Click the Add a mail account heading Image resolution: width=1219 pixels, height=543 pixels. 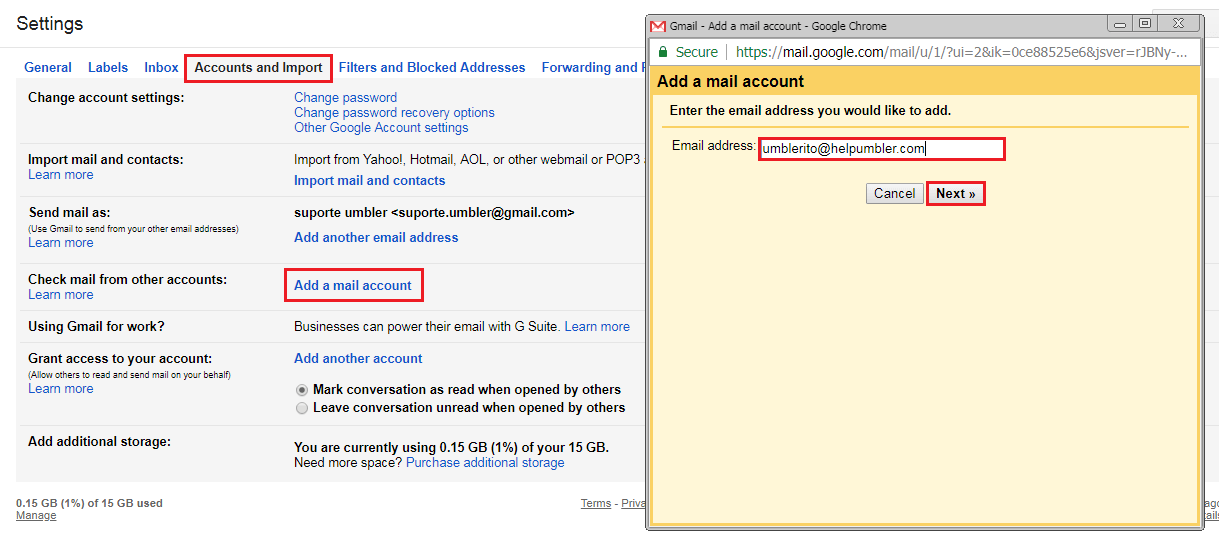coord(731,81)
